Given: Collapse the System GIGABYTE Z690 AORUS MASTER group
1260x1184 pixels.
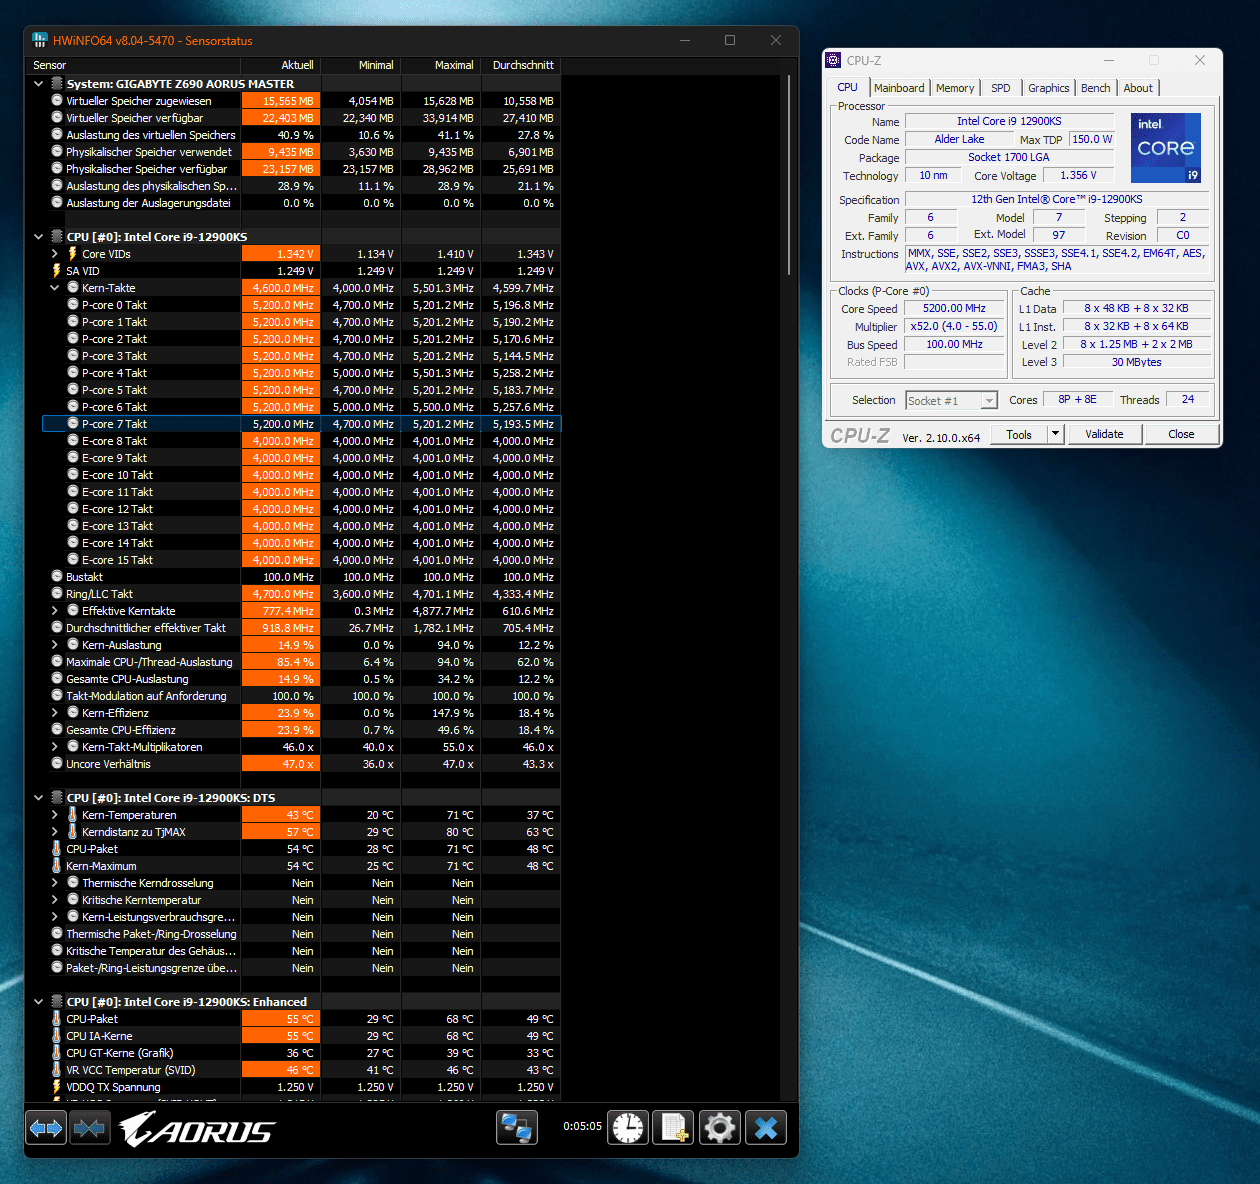Looking at the screenshot, I should (x=39, y=84).
